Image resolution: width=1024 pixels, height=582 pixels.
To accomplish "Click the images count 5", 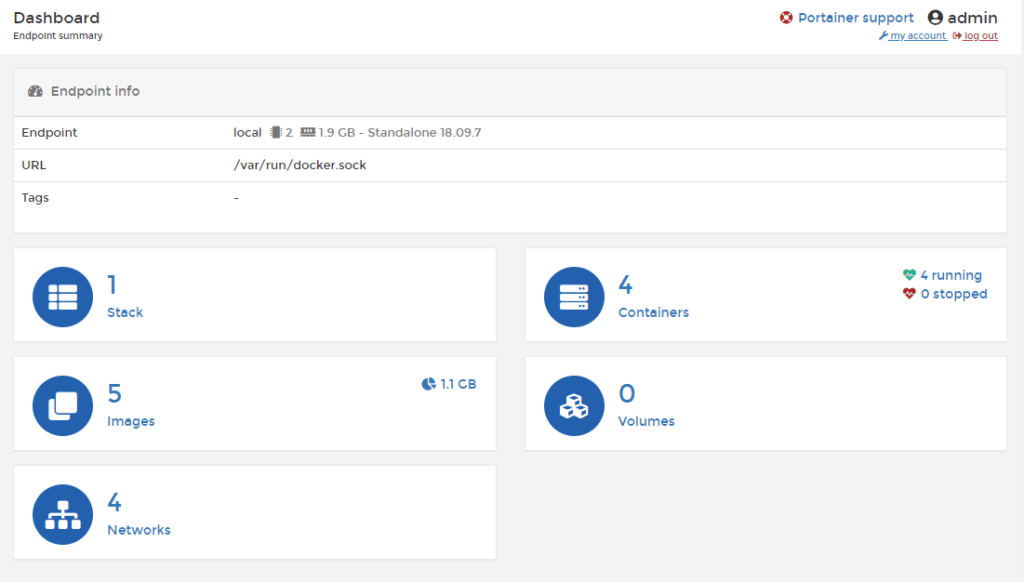I will tap(114, 394).
